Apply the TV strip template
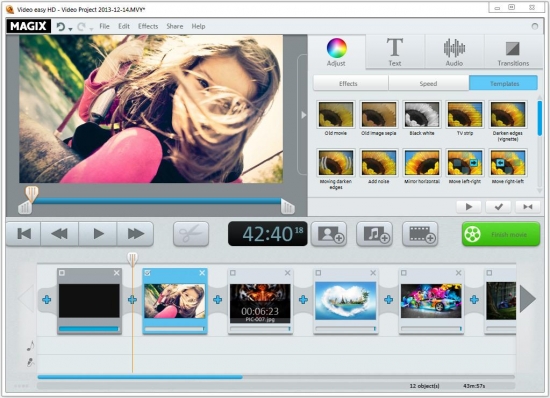The image size is (550, 398). [465, 114]
